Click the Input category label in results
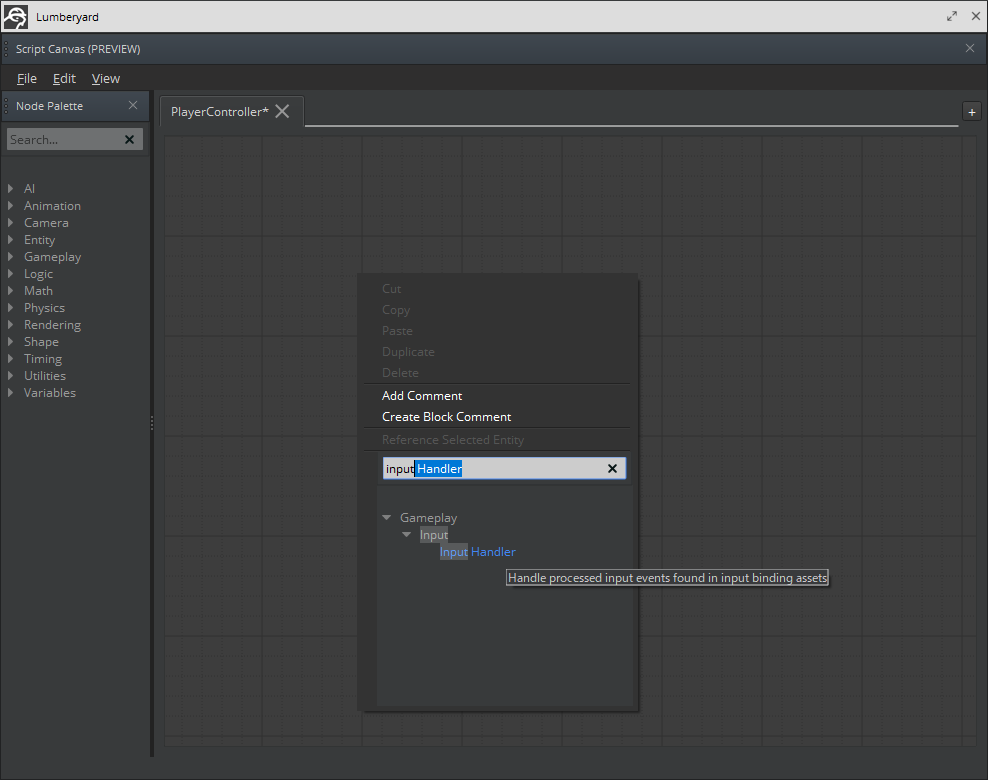The width and height of the screenshot is (988, 780). 434,535
